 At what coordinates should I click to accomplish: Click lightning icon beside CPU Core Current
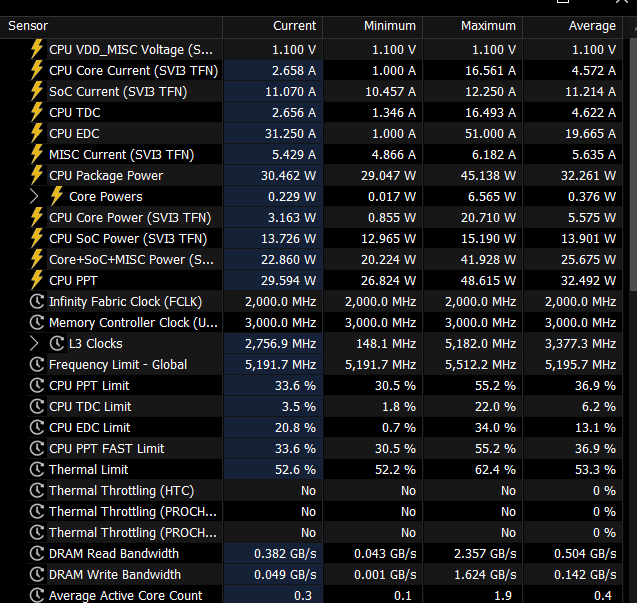pyautogui.click(x=37, y=70)
